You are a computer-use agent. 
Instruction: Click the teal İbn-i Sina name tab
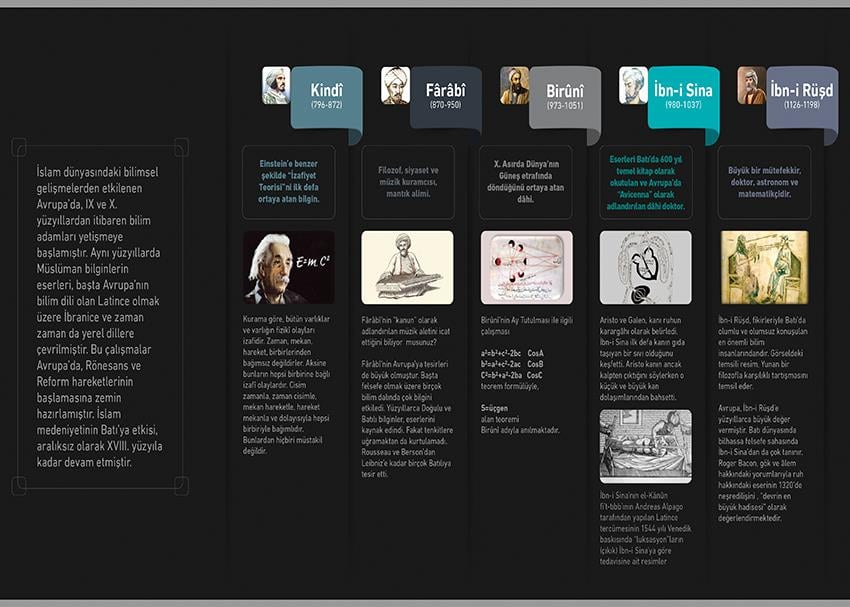click(x=684, y=97)
